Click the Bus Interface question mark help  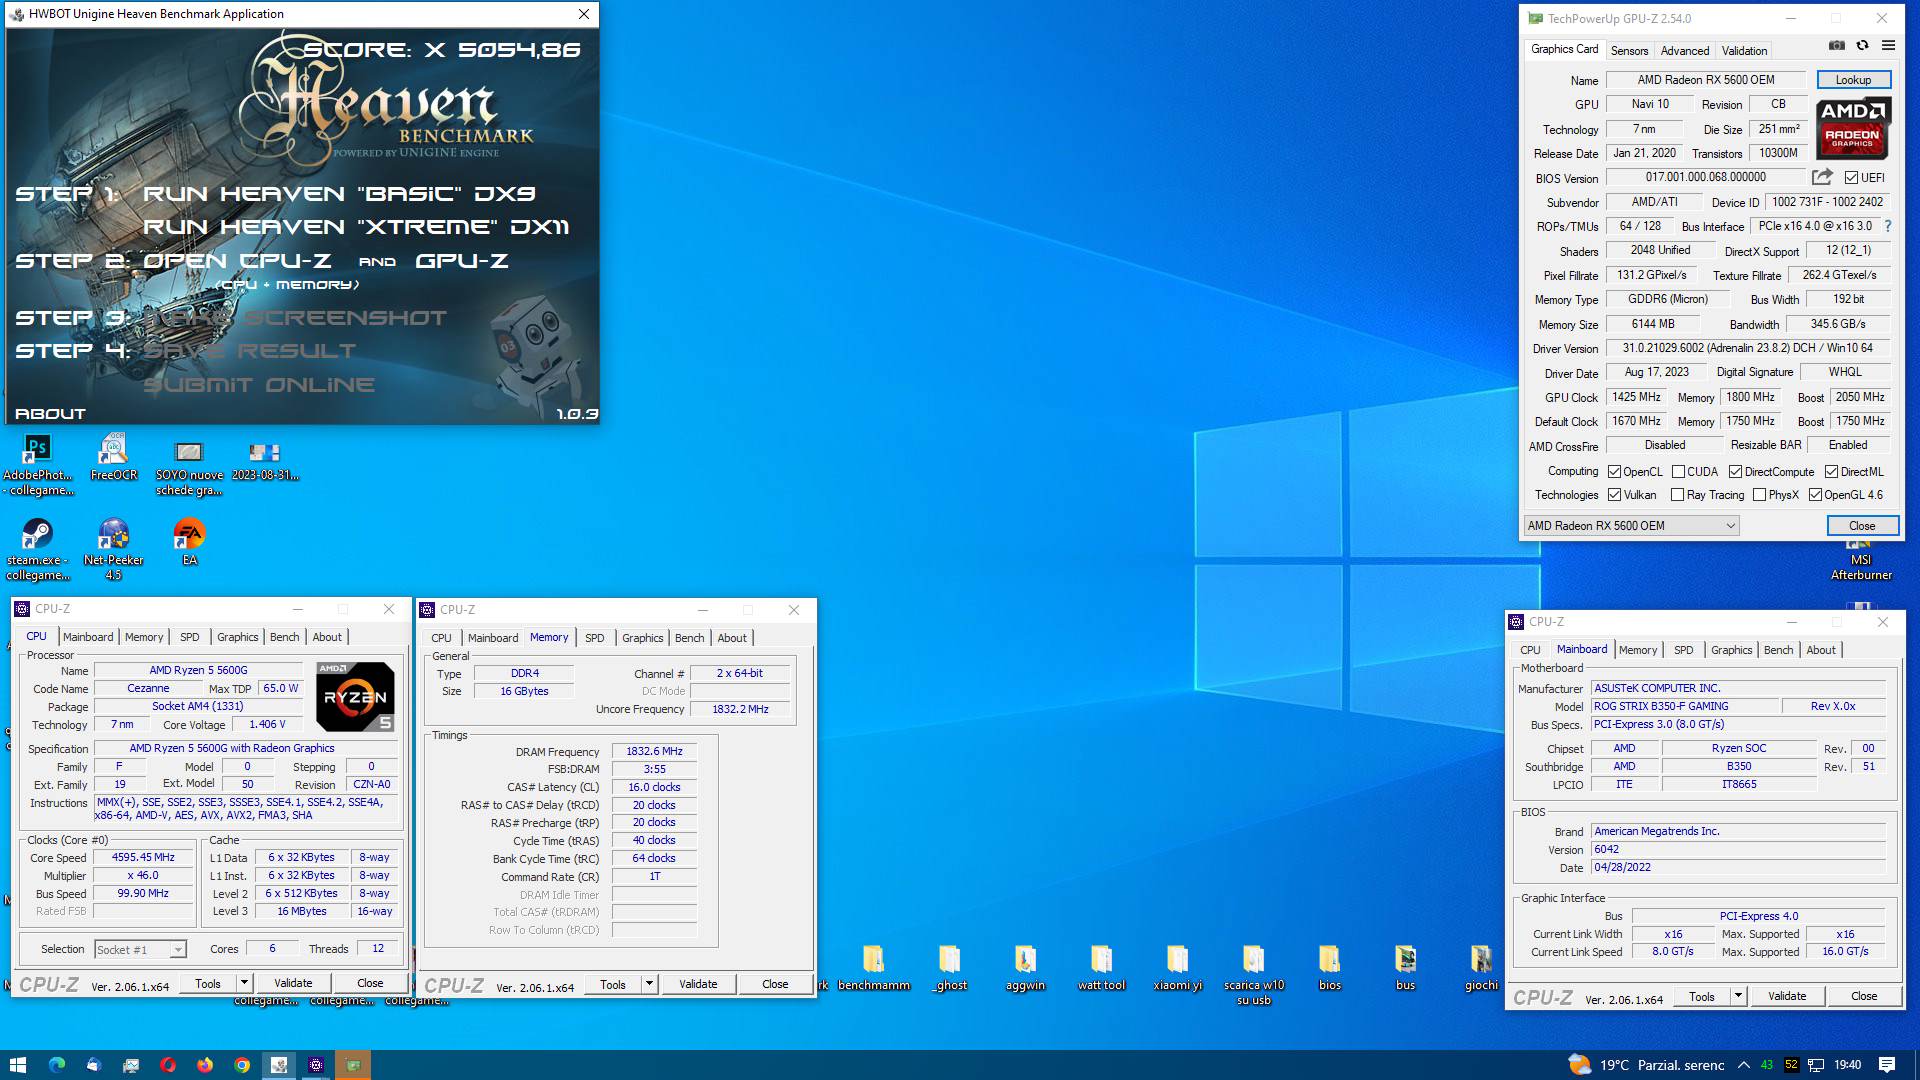(x=1888, y=226)
